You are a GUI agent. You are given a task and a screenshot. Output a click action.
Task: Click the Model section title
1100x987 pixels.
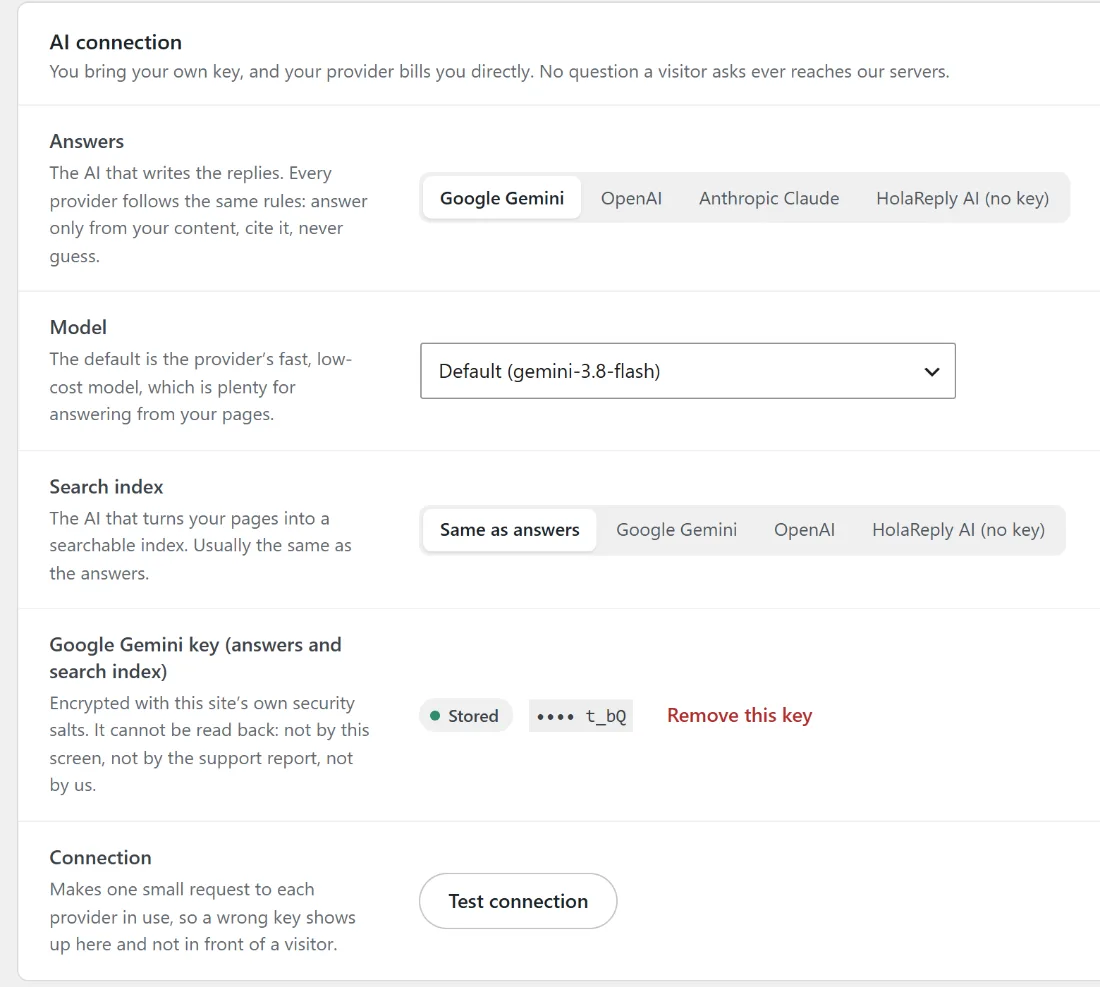78,327
